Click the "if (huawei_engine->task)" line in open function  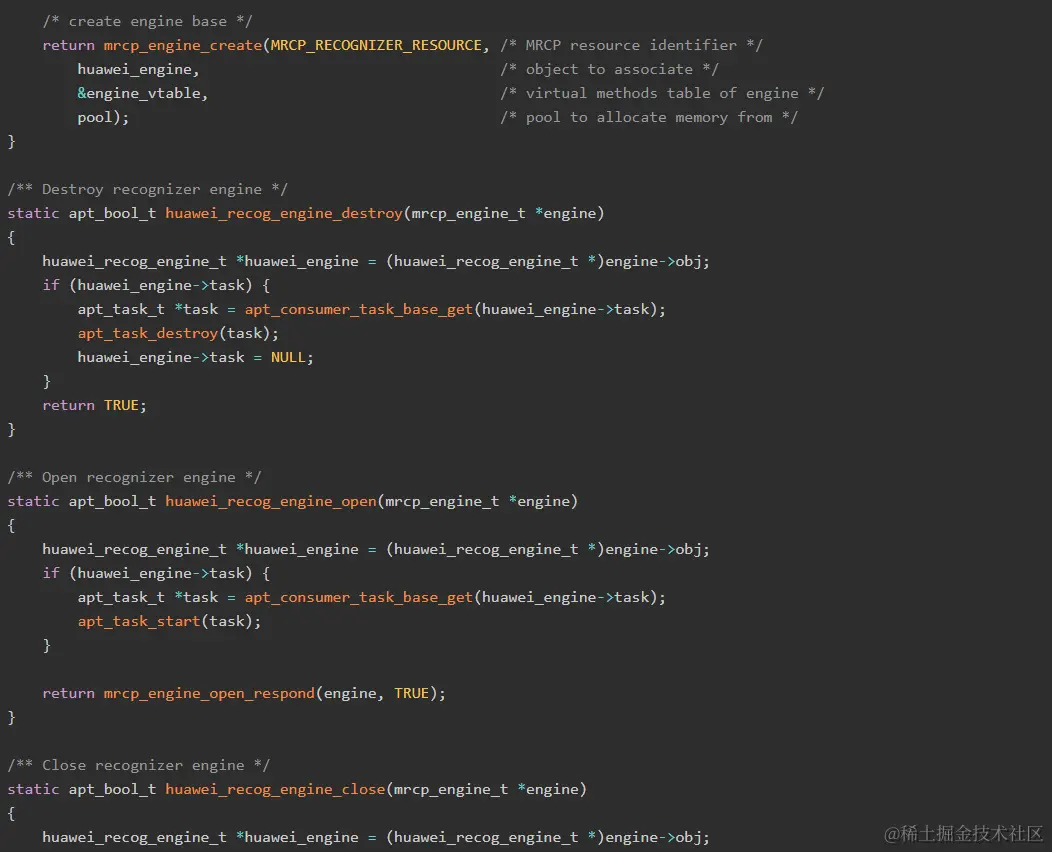[156, 574]
